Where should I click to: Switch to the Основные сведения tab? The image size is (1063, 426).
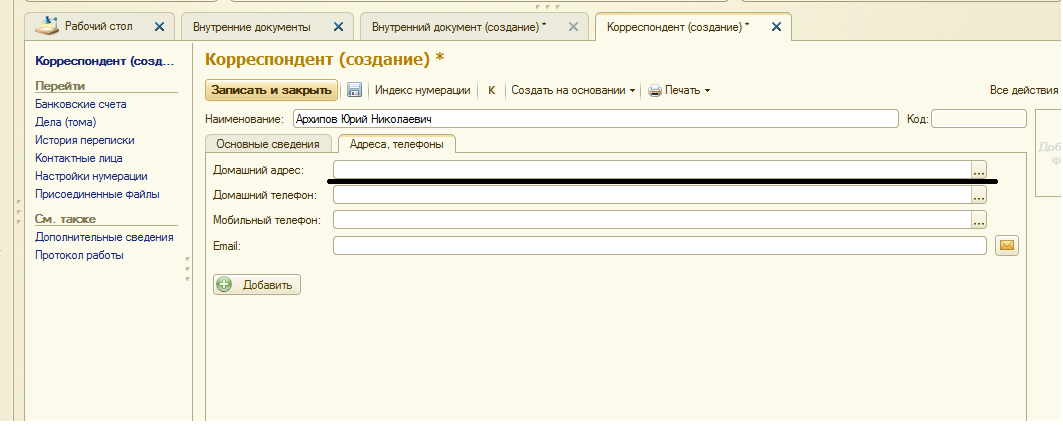(x=268, y=144)
